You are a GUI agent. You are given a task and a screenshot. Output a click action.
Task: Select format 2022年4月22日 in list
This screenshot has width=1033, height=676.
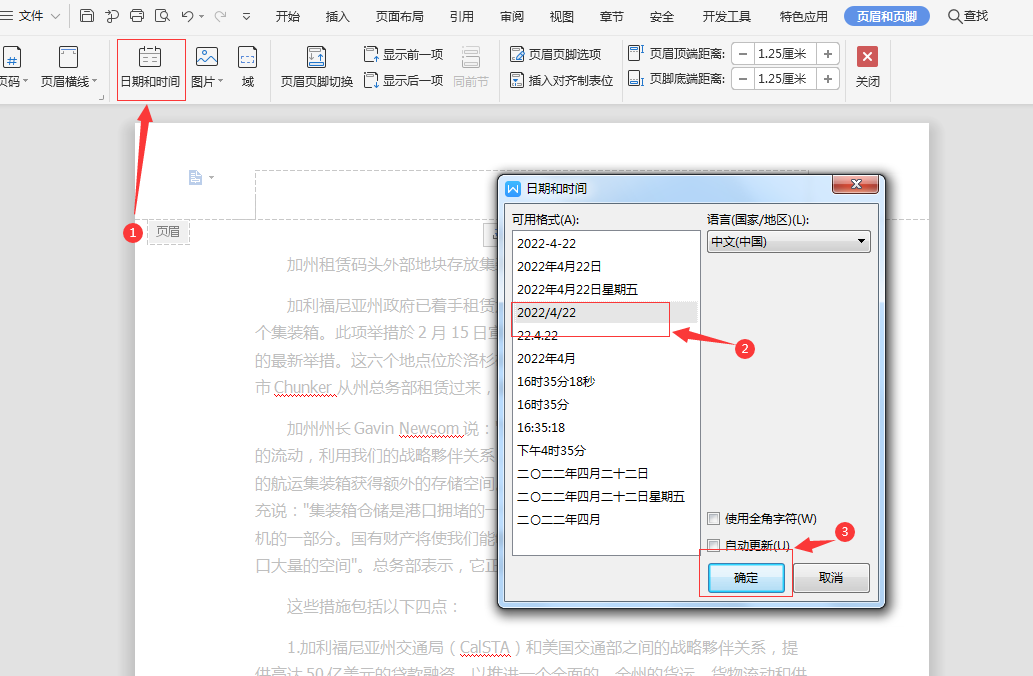coord(605,266)
